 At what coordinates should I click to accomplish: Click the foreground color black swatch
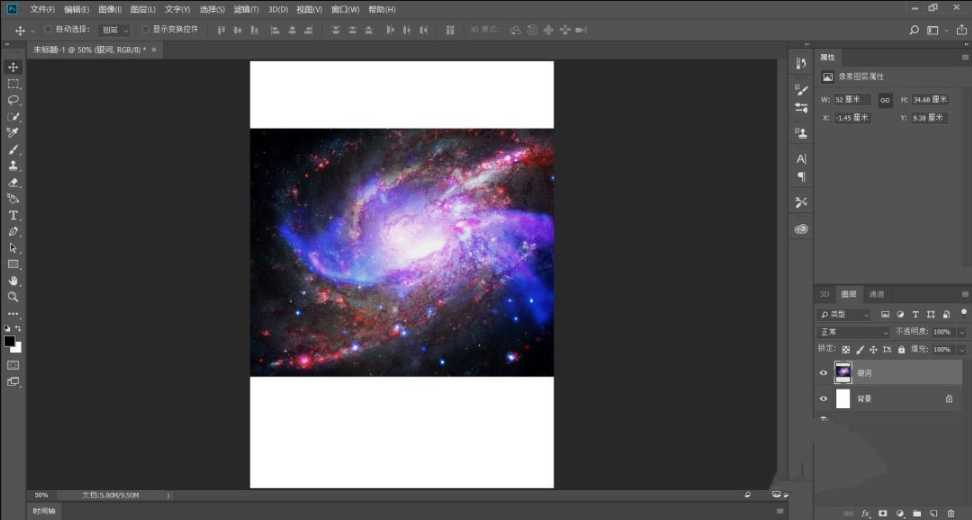pyautogui.click(x=10, y=341)
